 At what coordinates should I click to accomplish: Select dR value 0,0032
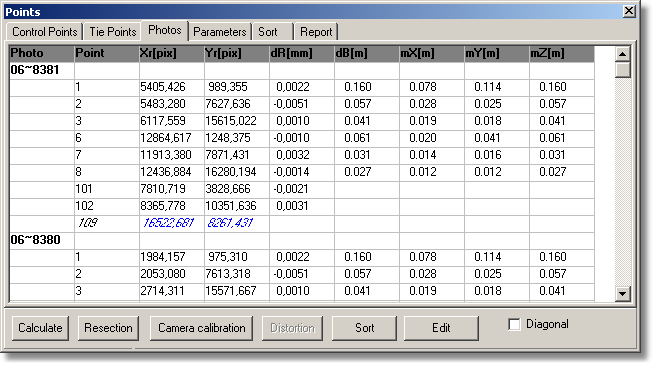[x=292, y=155]
